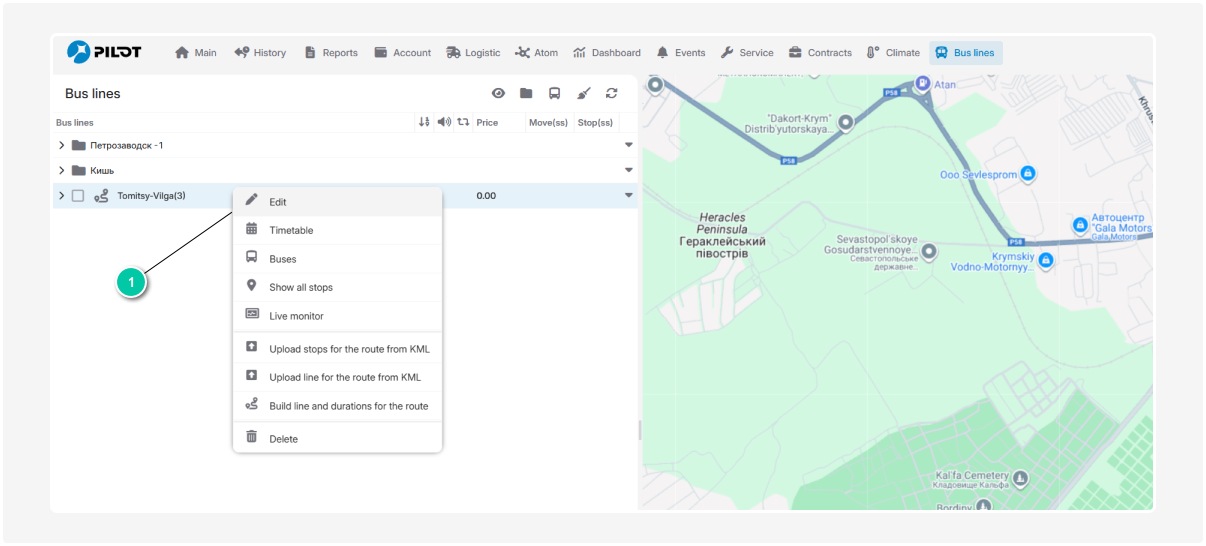
Task: Select Live monitor in the context menu
Action: click(x=296, y=316)
